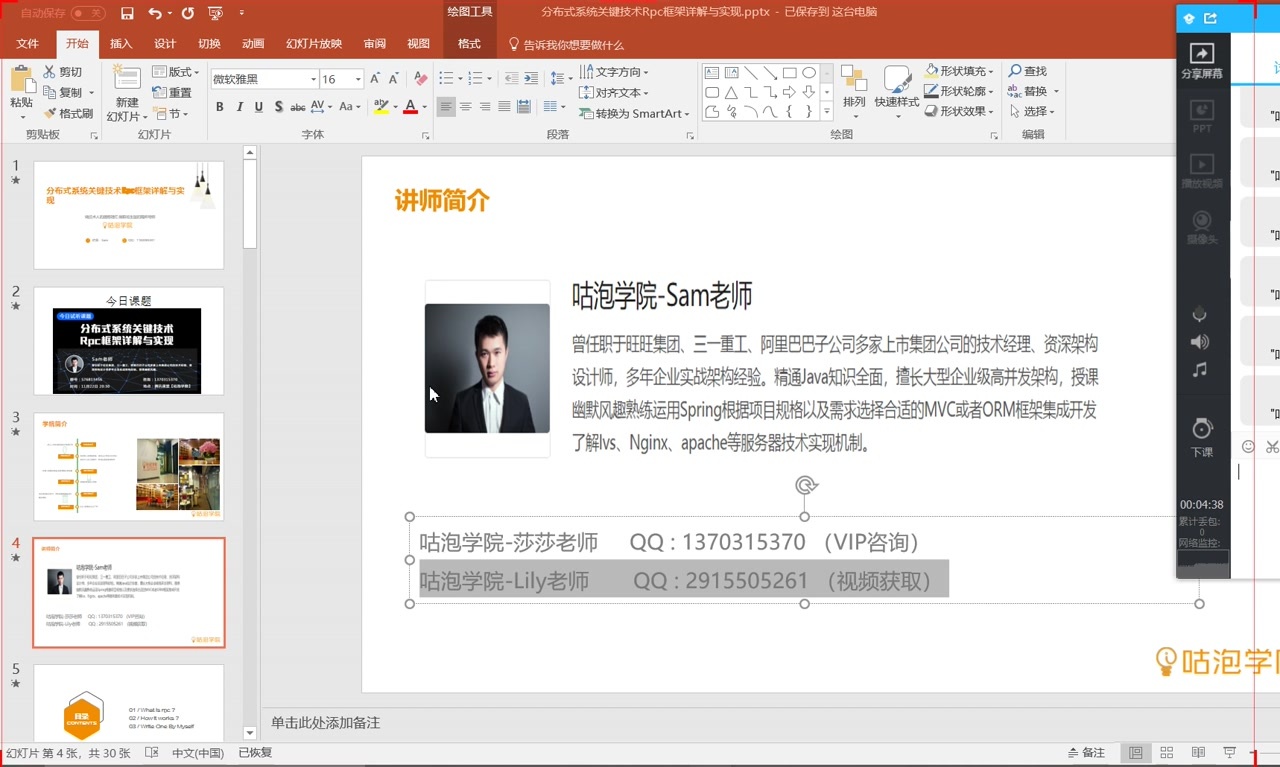Decrease list indent level icon
Viewport: 1280px width, 767px height.
click(512, 78)
